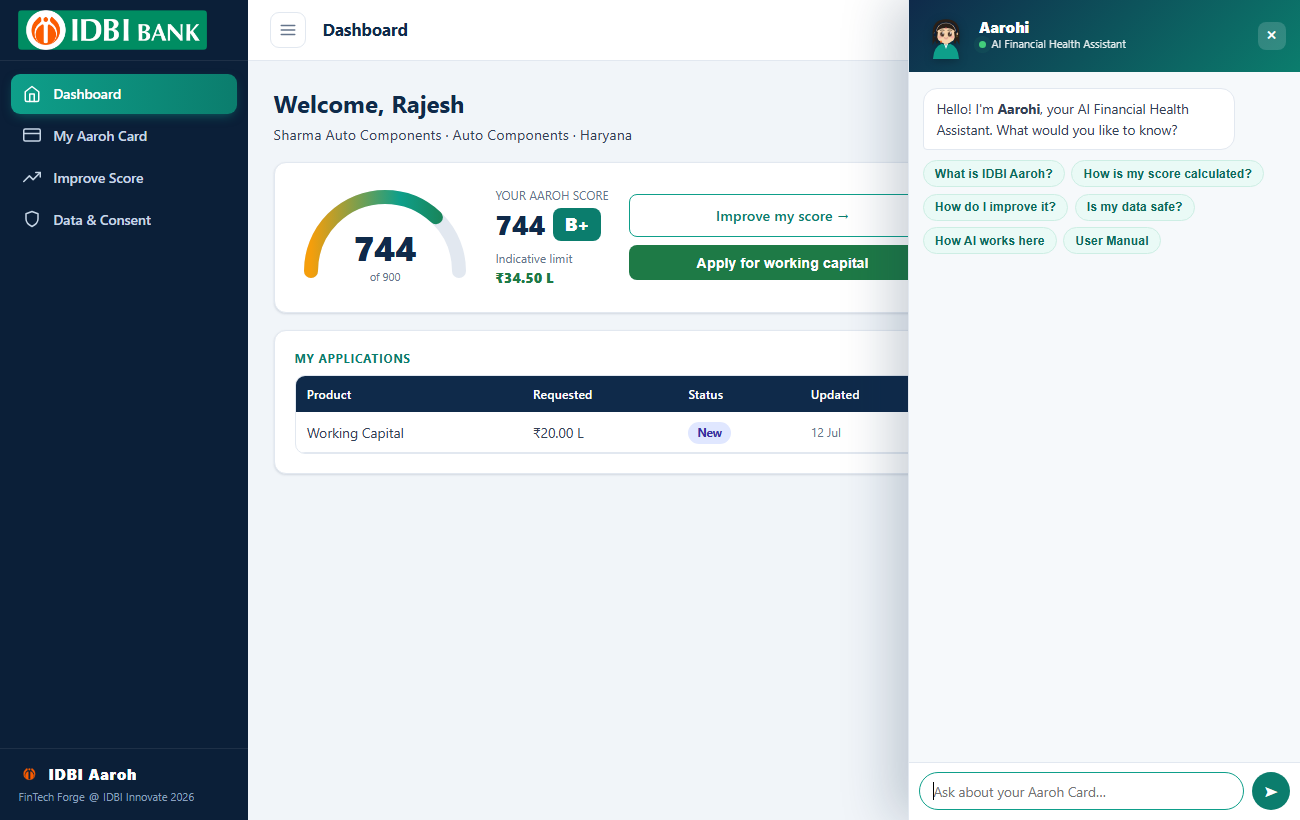The height and width of the screenshot is (820, 1300).
Task: Ask 'What is IDBI Aaroh?' suggestion
Action: click(994, 174)
